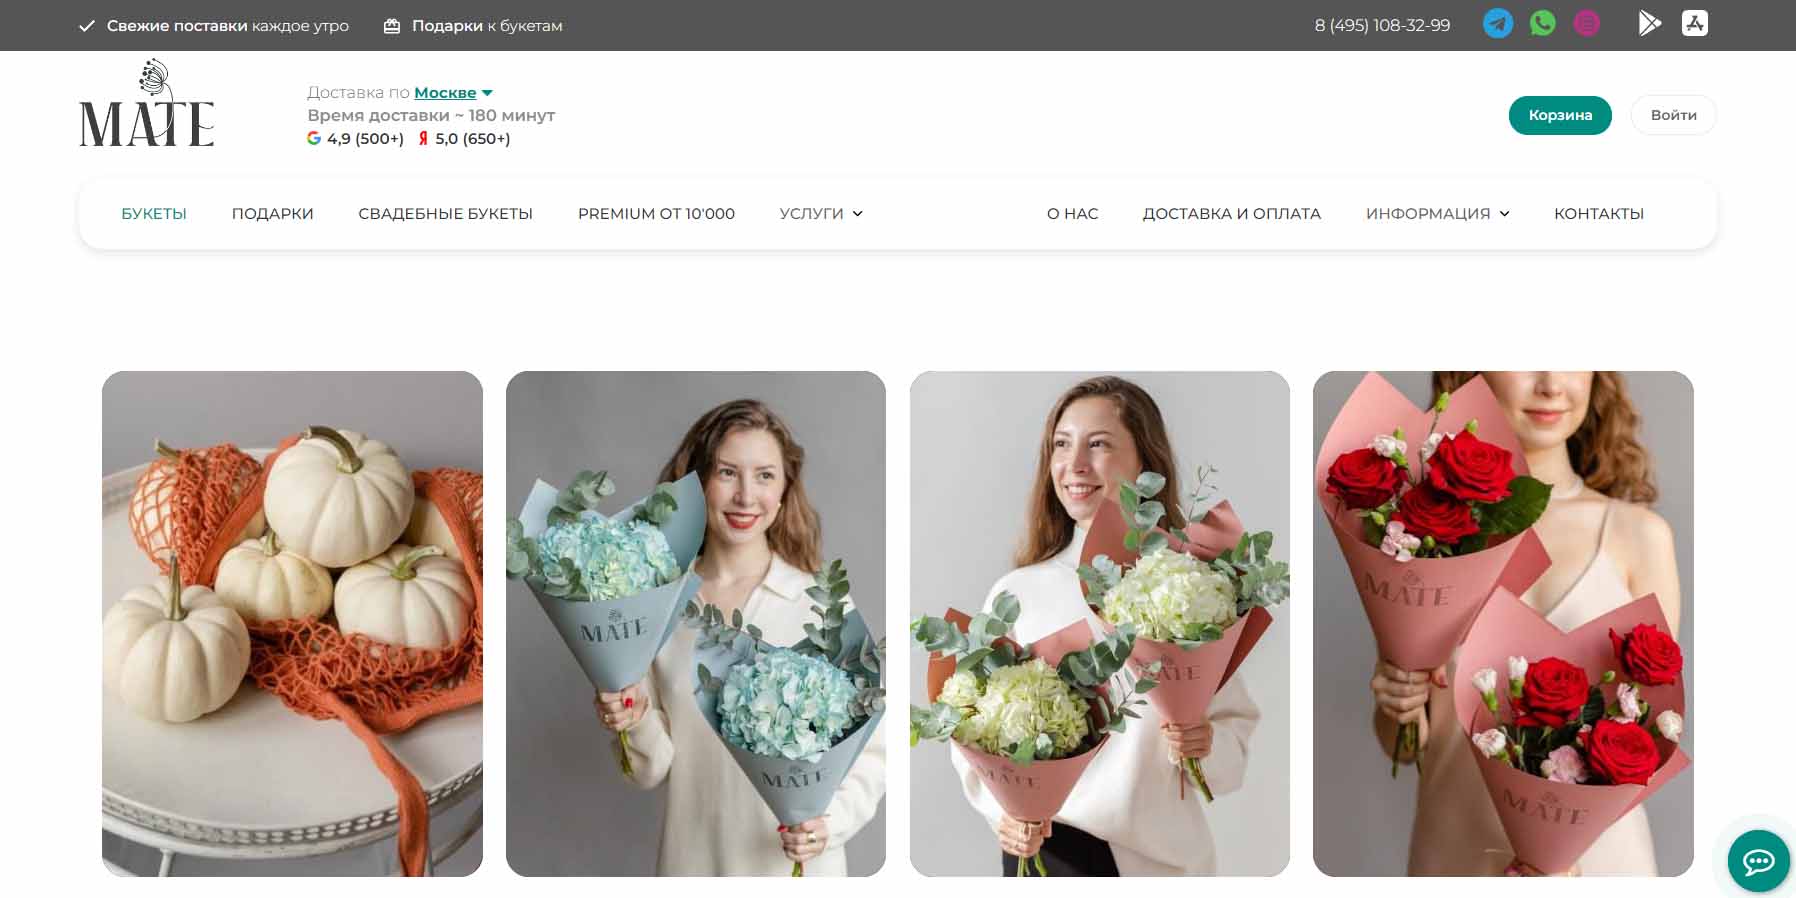This screenshot has height=898, width=1796.
Task: Open the white pumpkins photo card
Action: click(292, 623)
